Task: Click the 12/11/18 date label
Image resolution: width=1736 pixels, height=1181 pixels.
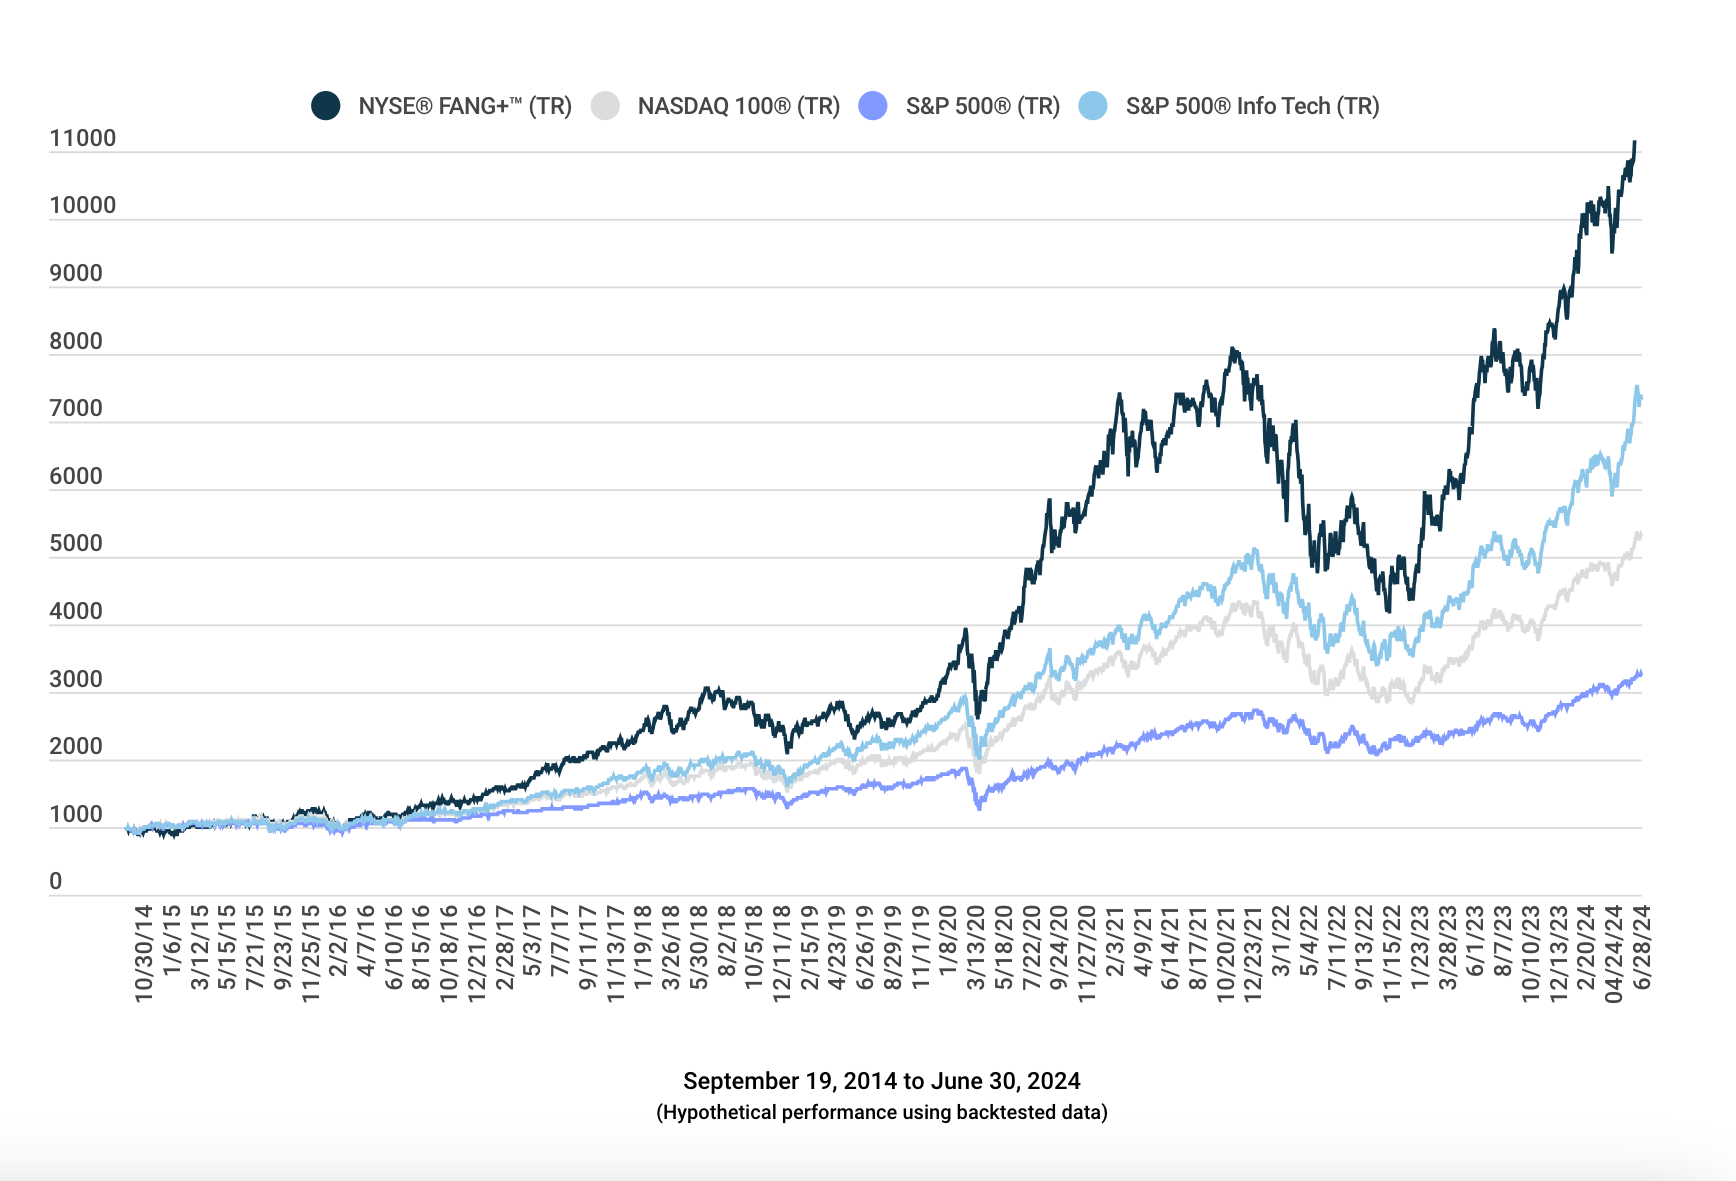Action: point(782,953)
